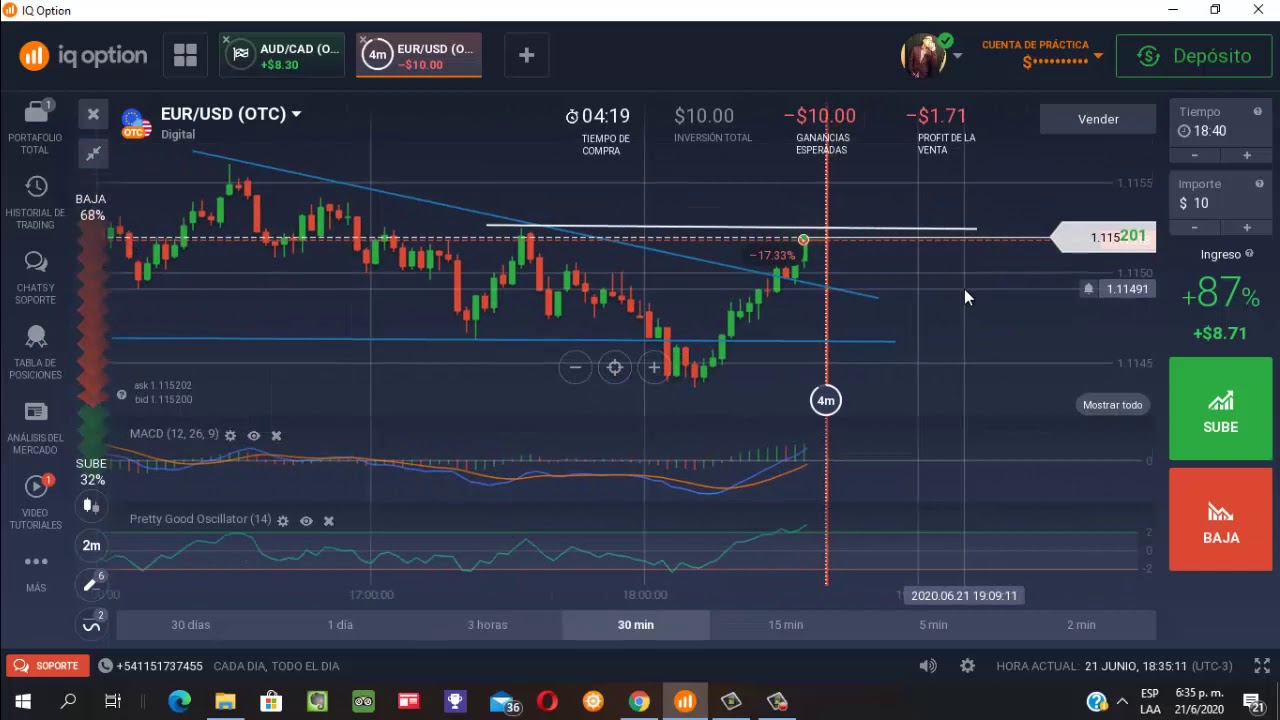Click the Soporte button
The image size is (1280, 720).
pos(46,666)
